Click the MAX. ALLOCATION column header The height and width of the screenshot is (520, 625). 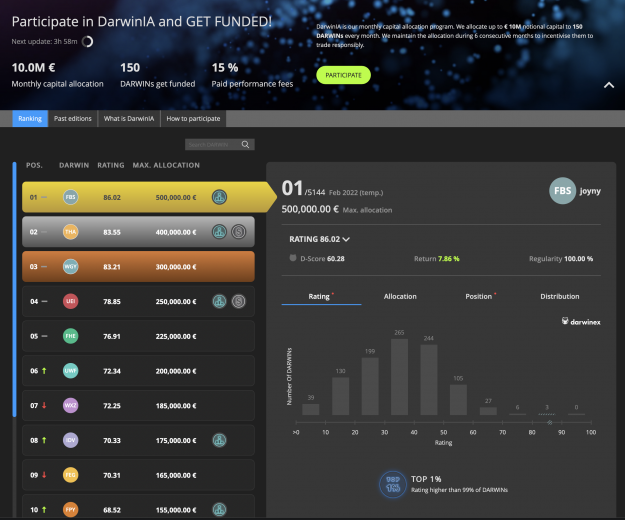[x=166, y=165]
